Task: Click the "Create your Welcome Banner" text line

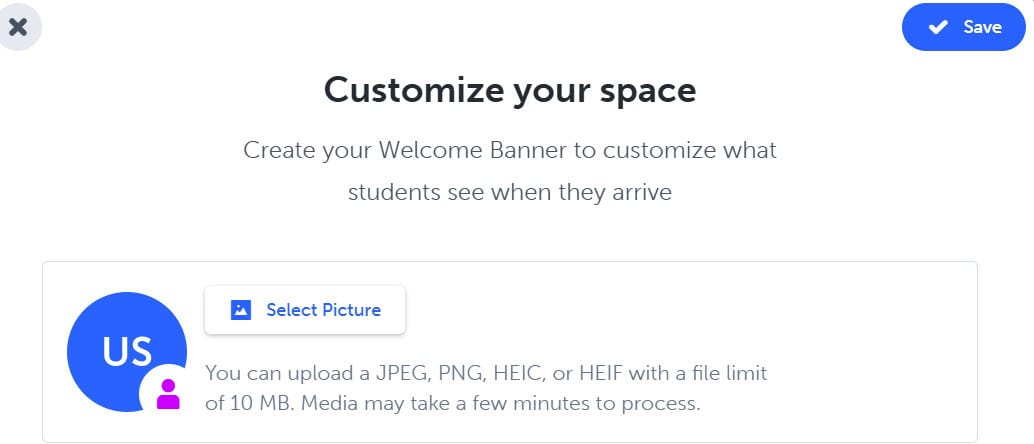Action: point(510,151)
